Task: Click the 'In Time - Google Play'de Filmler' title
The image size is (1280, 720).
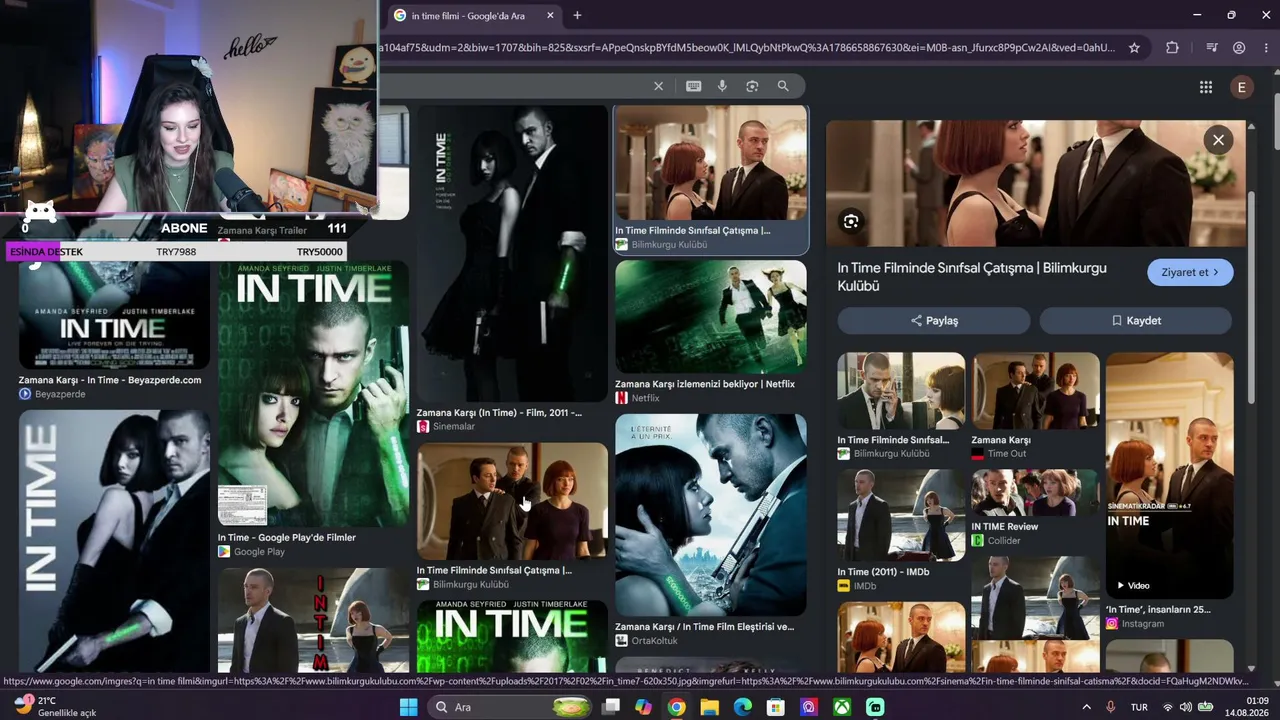Action: 287,537
